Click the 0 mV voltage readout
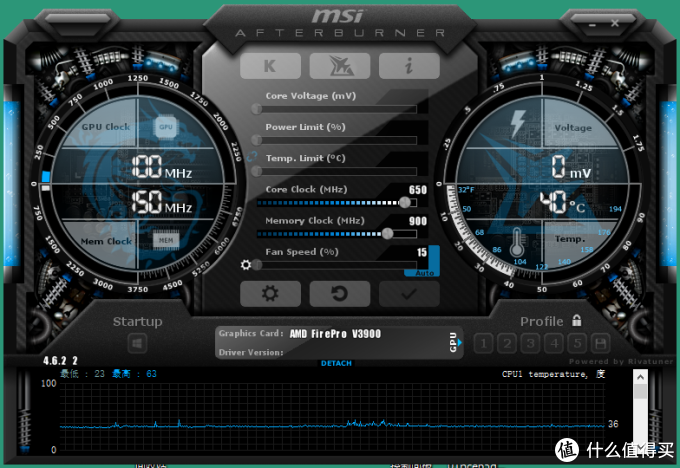 (571, 167)
